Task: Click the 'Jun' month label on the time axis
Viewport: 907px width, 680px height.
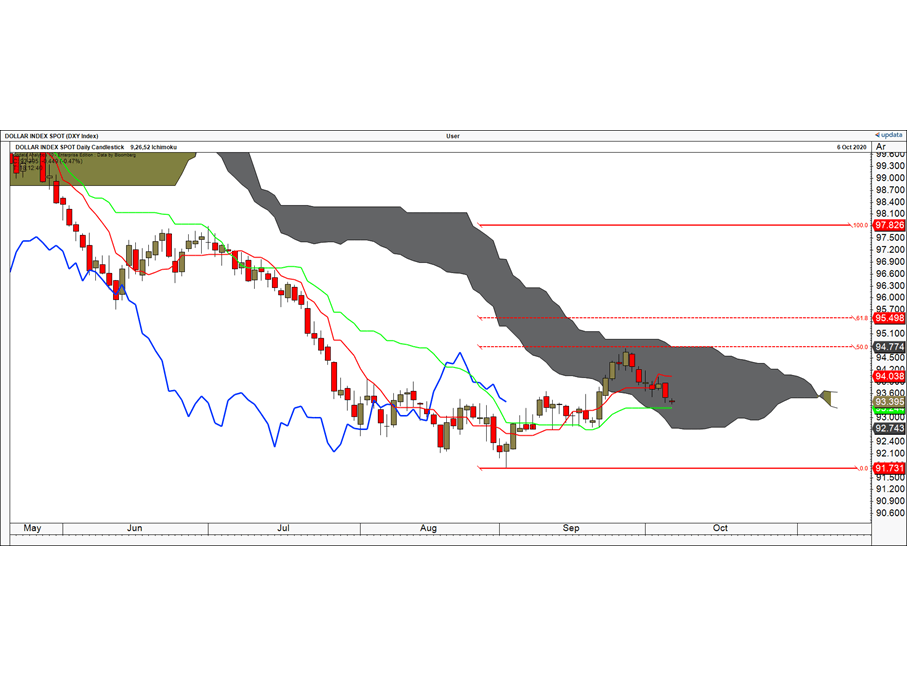Action: [135, 528]
